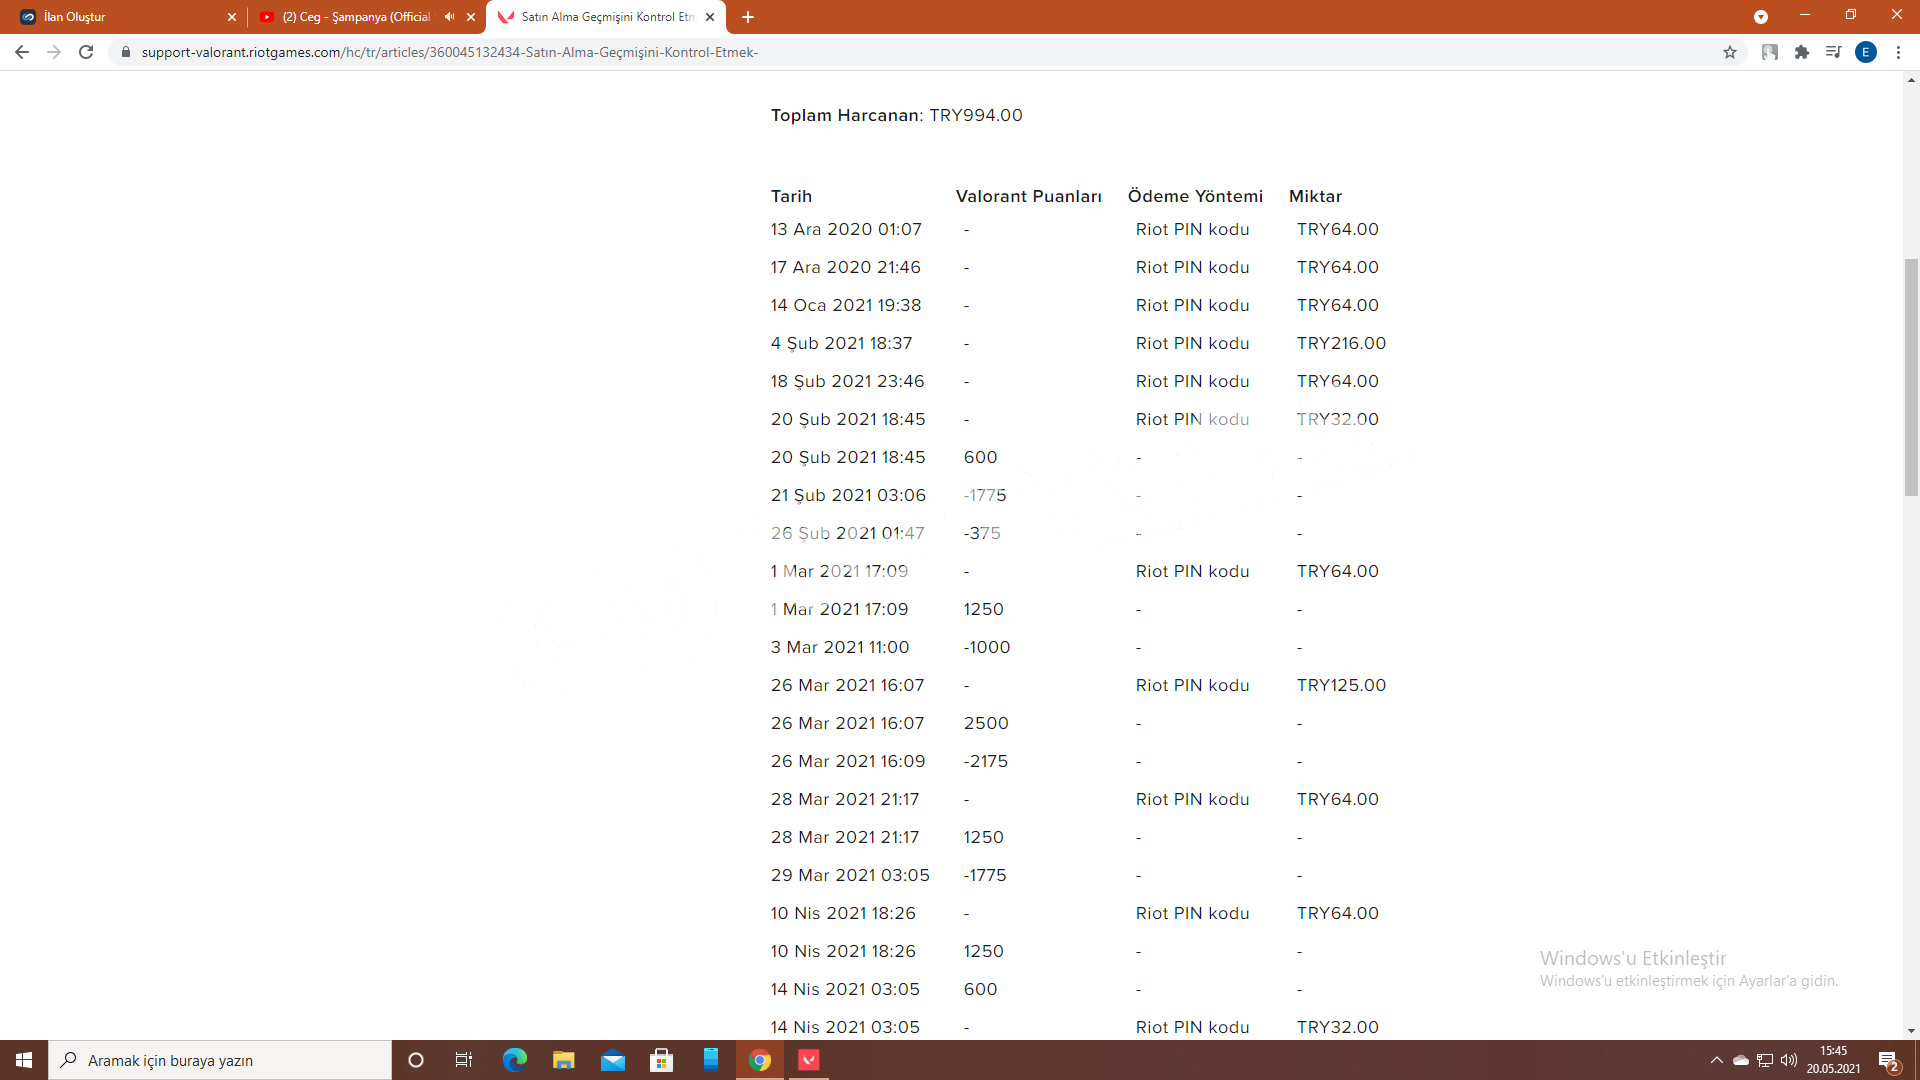Image resolution: width=1920 pixels, height=1080 pixels.
Task: Open network settings tray icon
Action: 1765,1060
